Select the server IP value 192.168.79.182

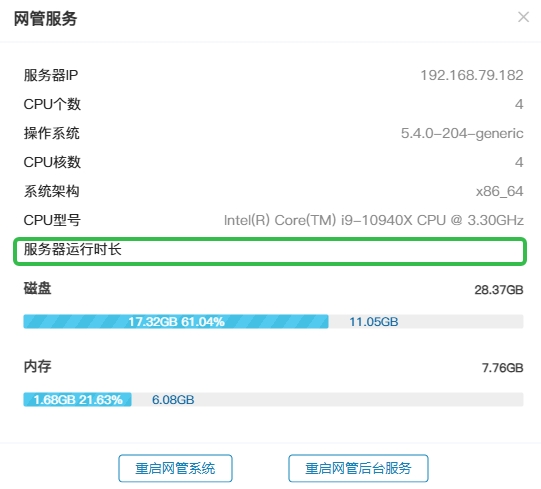tap(472, 75)
